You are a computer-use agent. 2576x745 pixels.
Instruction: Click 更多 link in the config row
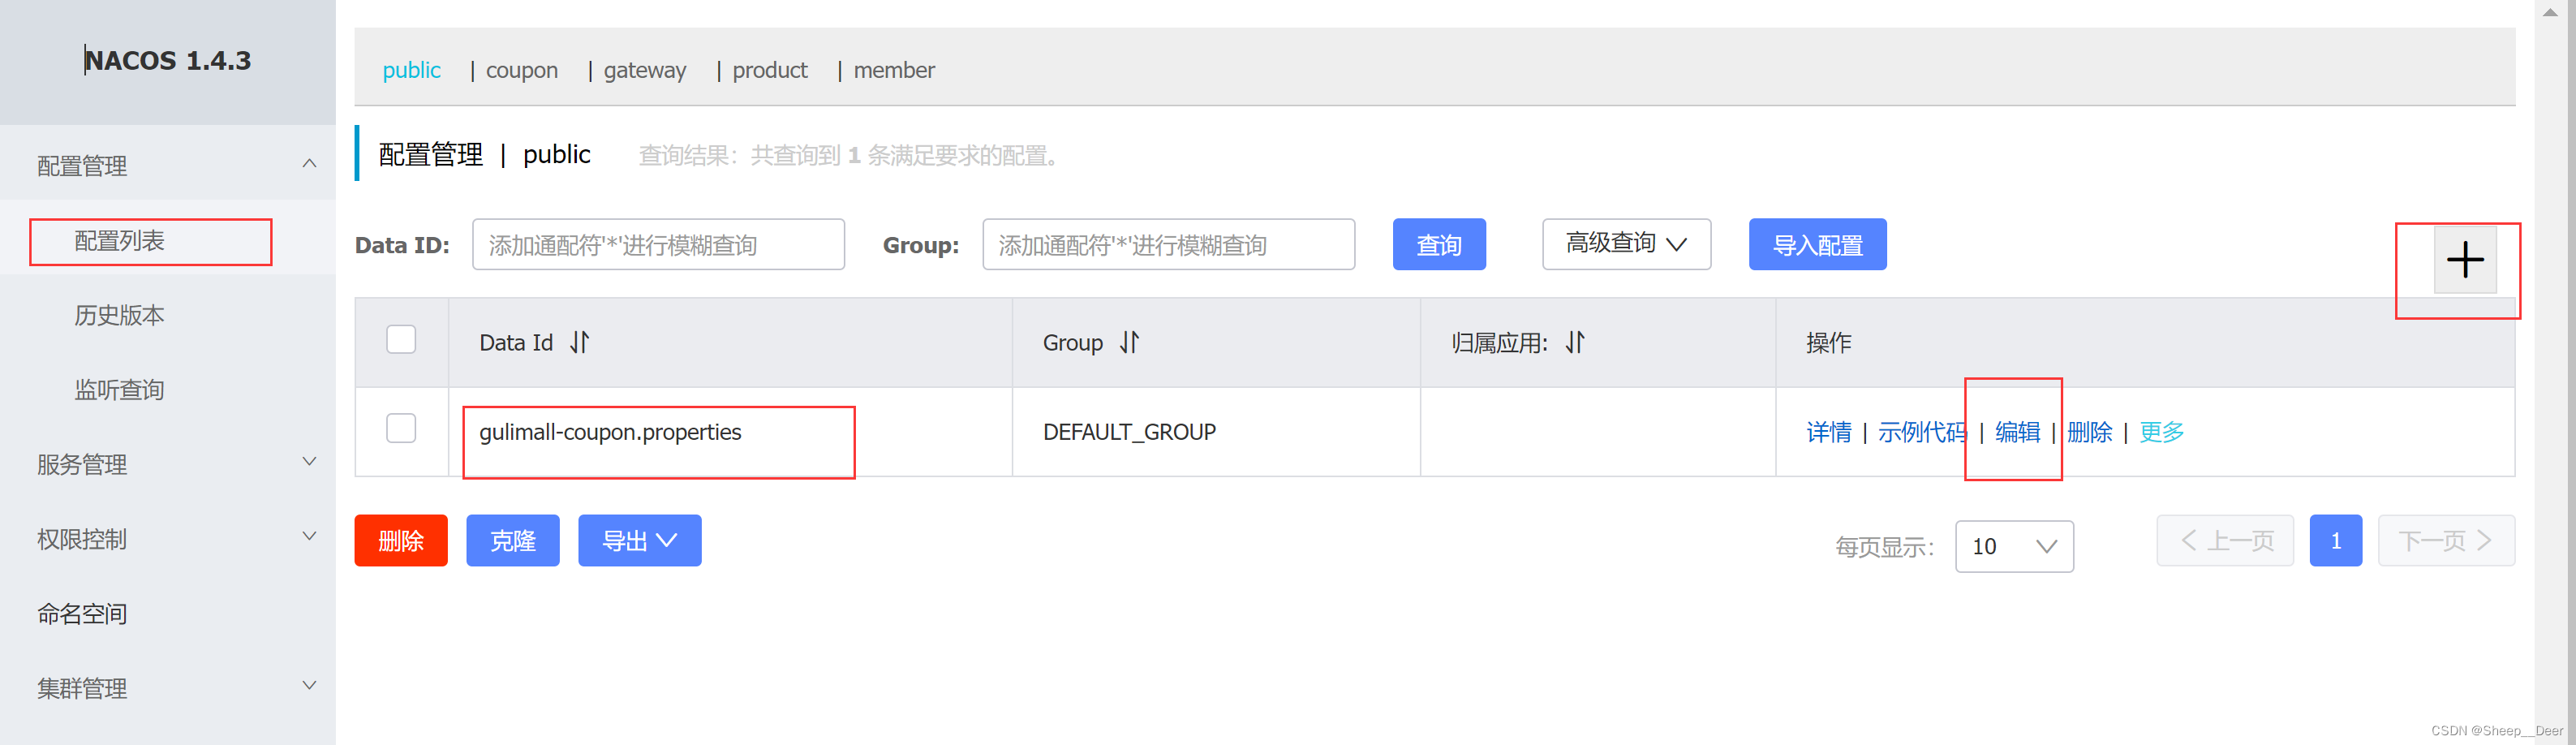2162,432
